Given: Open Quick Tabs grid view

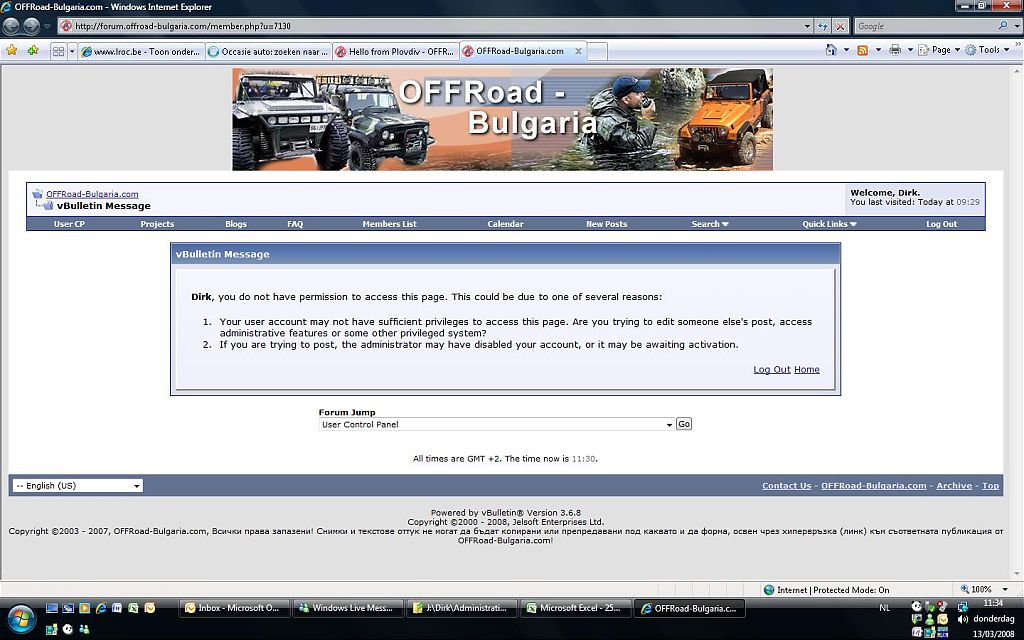Looking at the screenshot, I should (x=59, y=51).
